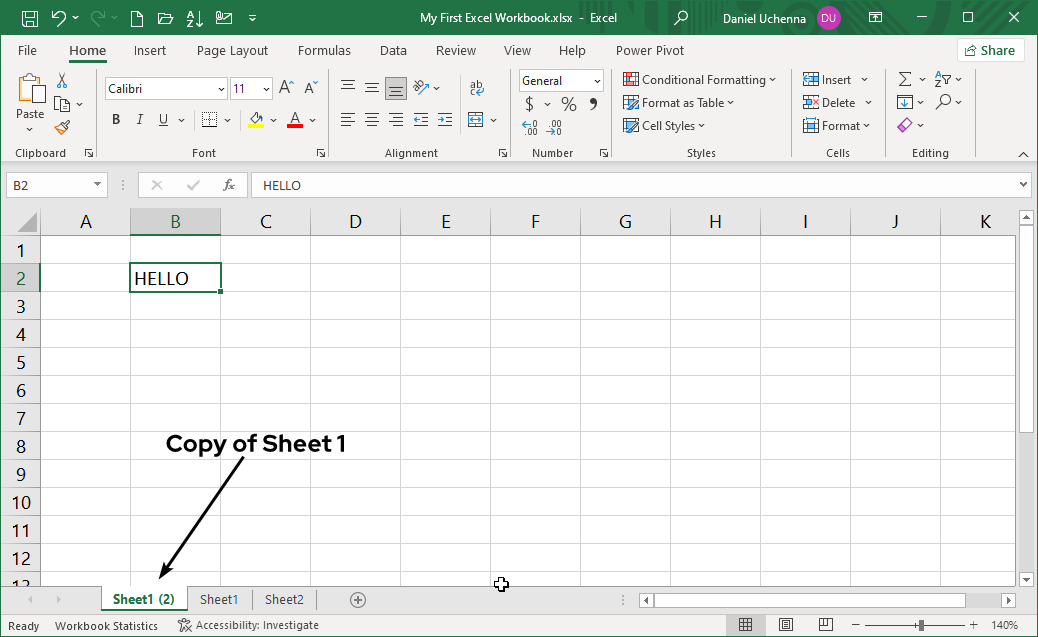Select the Sheet2 worksheet tab
This screenshot has height=637, width=1038.
coord(283,599)
